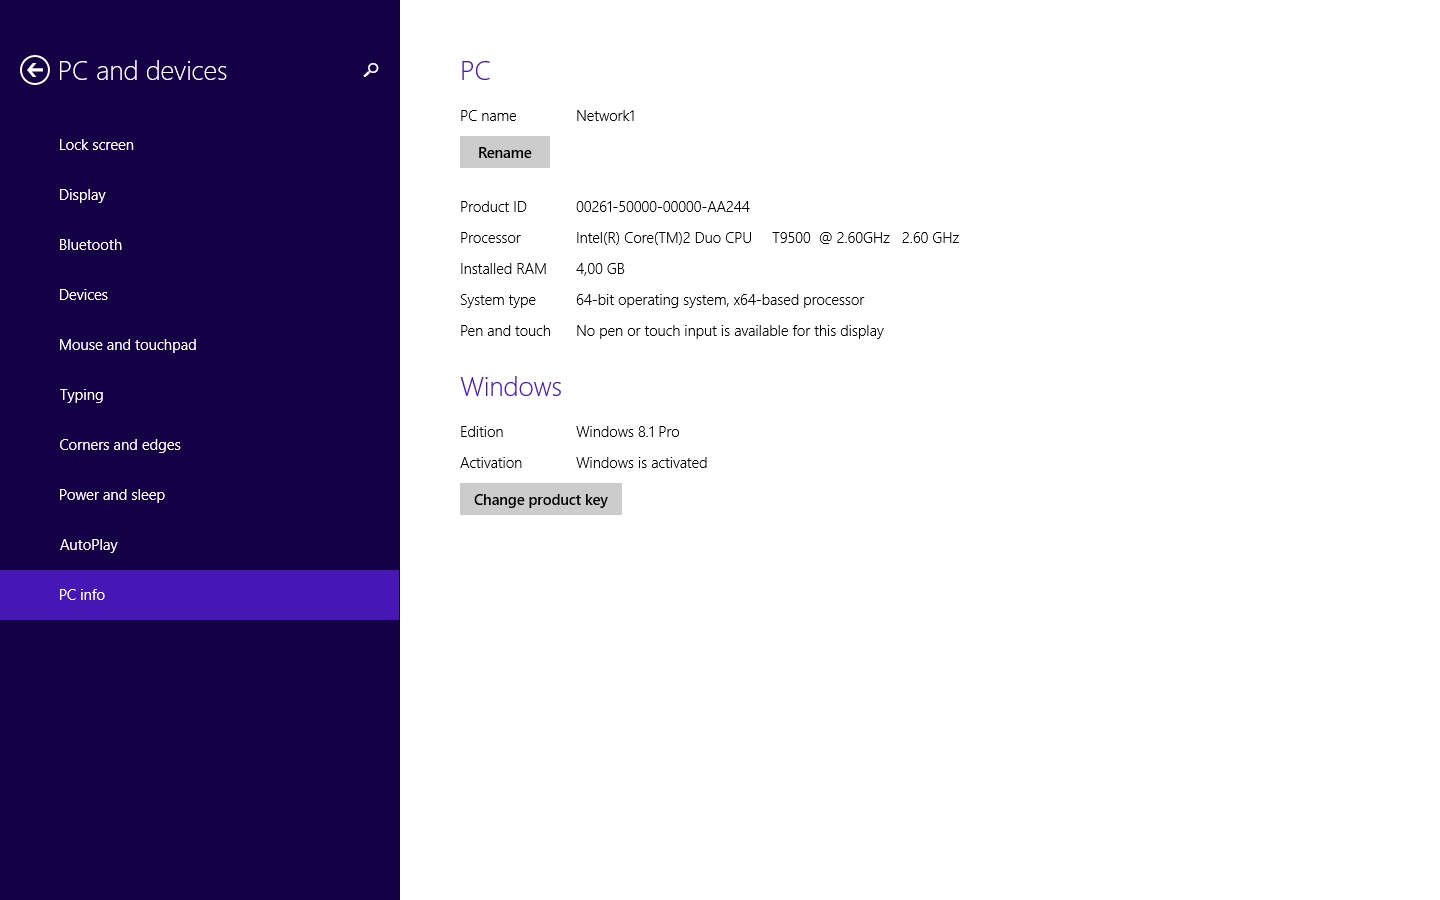Click the Installed RAM label
The image size is (1440, 900).
(x=503, y=269)
